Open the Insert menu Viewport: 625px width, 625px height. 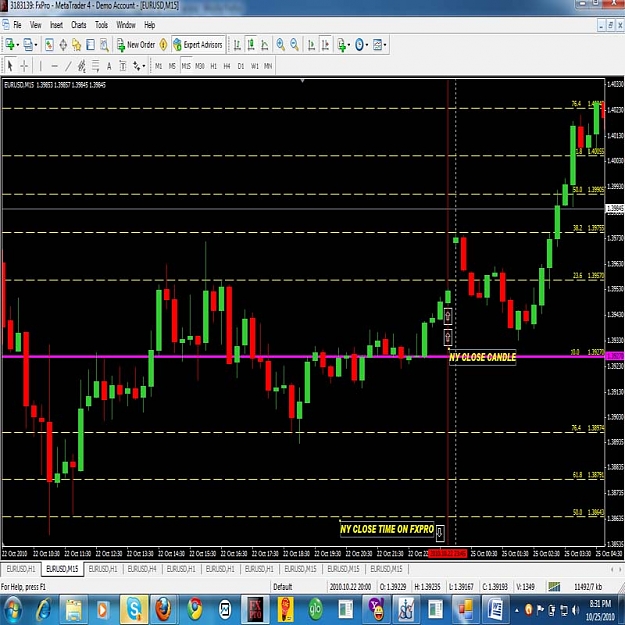tap(56, 25)
